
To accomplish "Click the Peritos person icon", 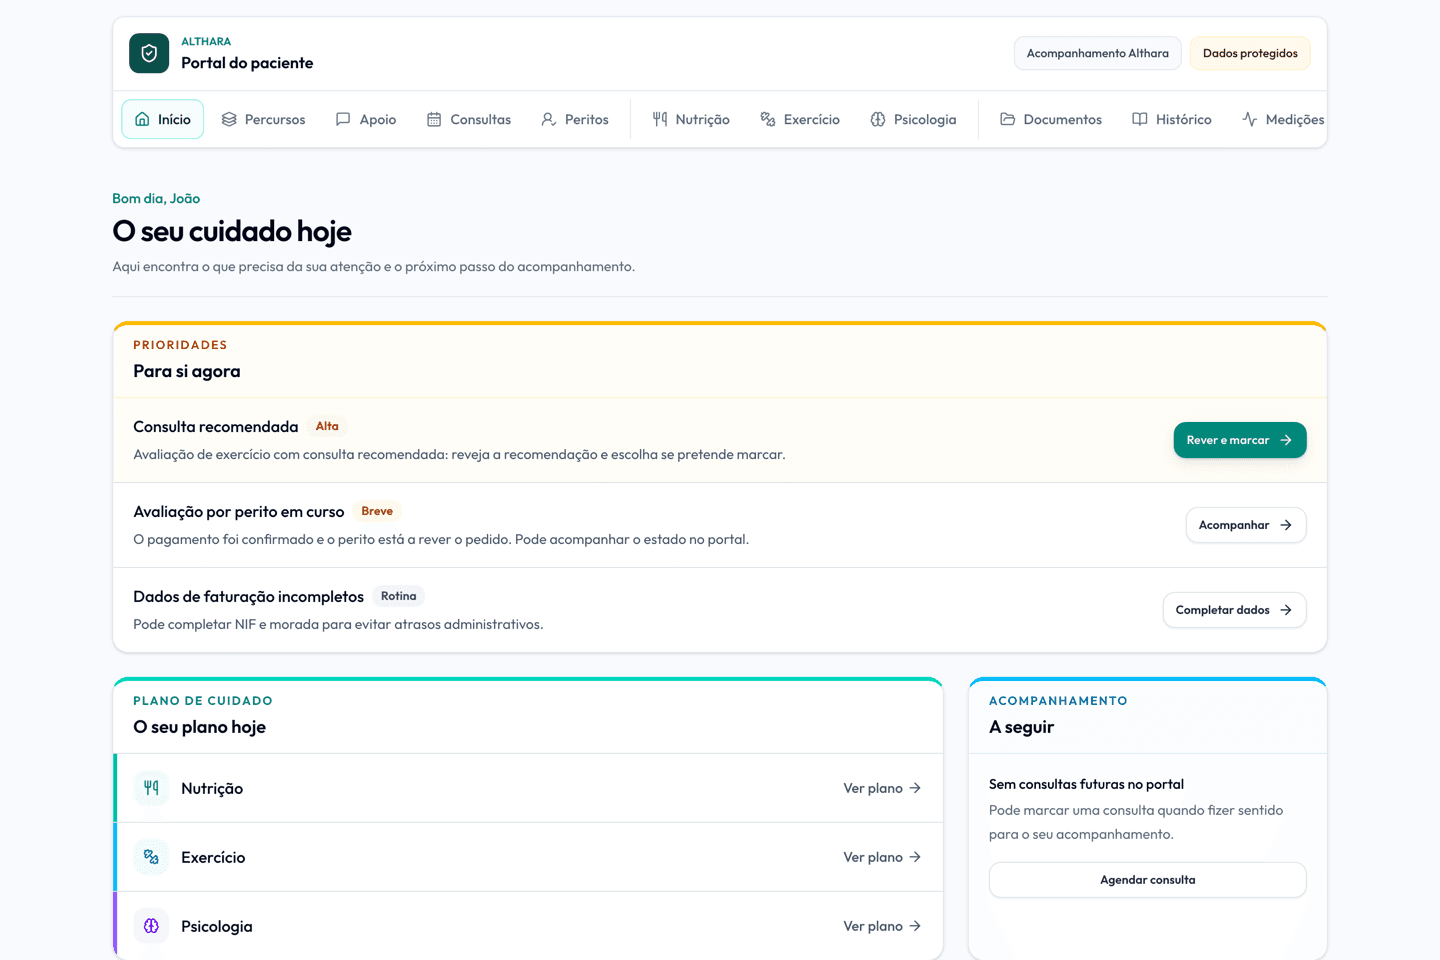I will point(549,119).
